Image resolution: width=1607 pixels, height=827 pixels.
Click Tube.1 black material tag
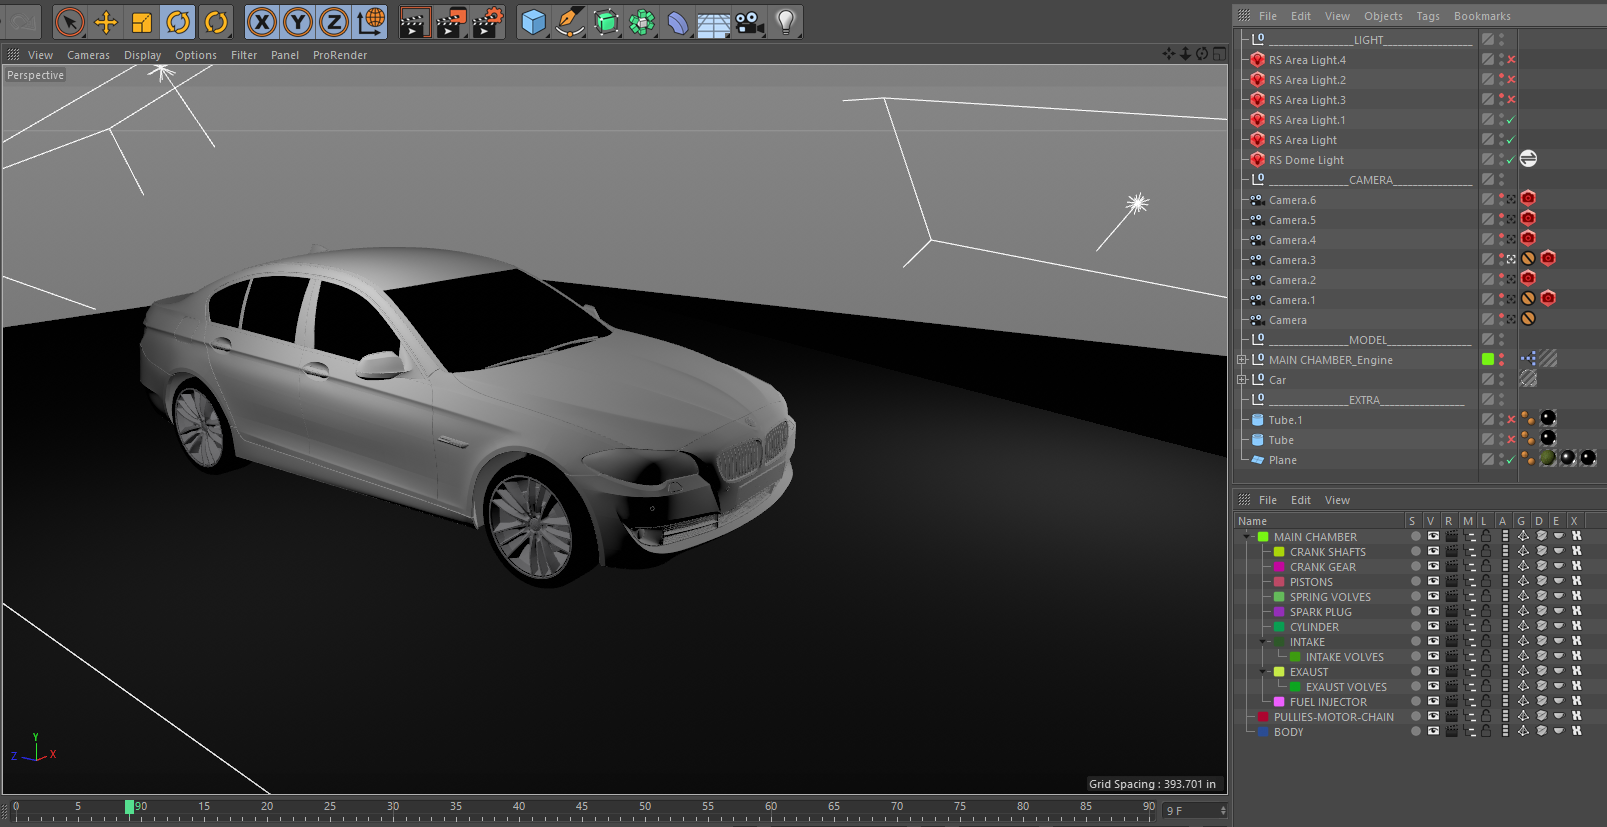pyautogui.click(x=1548, y=418)
